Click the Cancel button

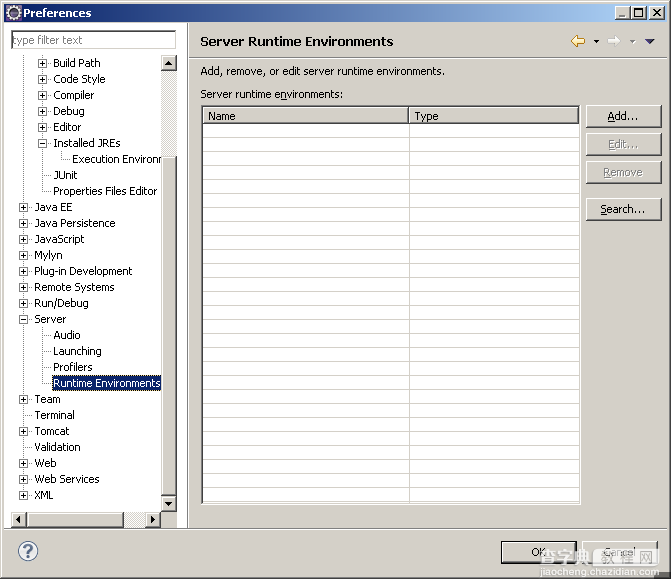[x=620, y=552]
